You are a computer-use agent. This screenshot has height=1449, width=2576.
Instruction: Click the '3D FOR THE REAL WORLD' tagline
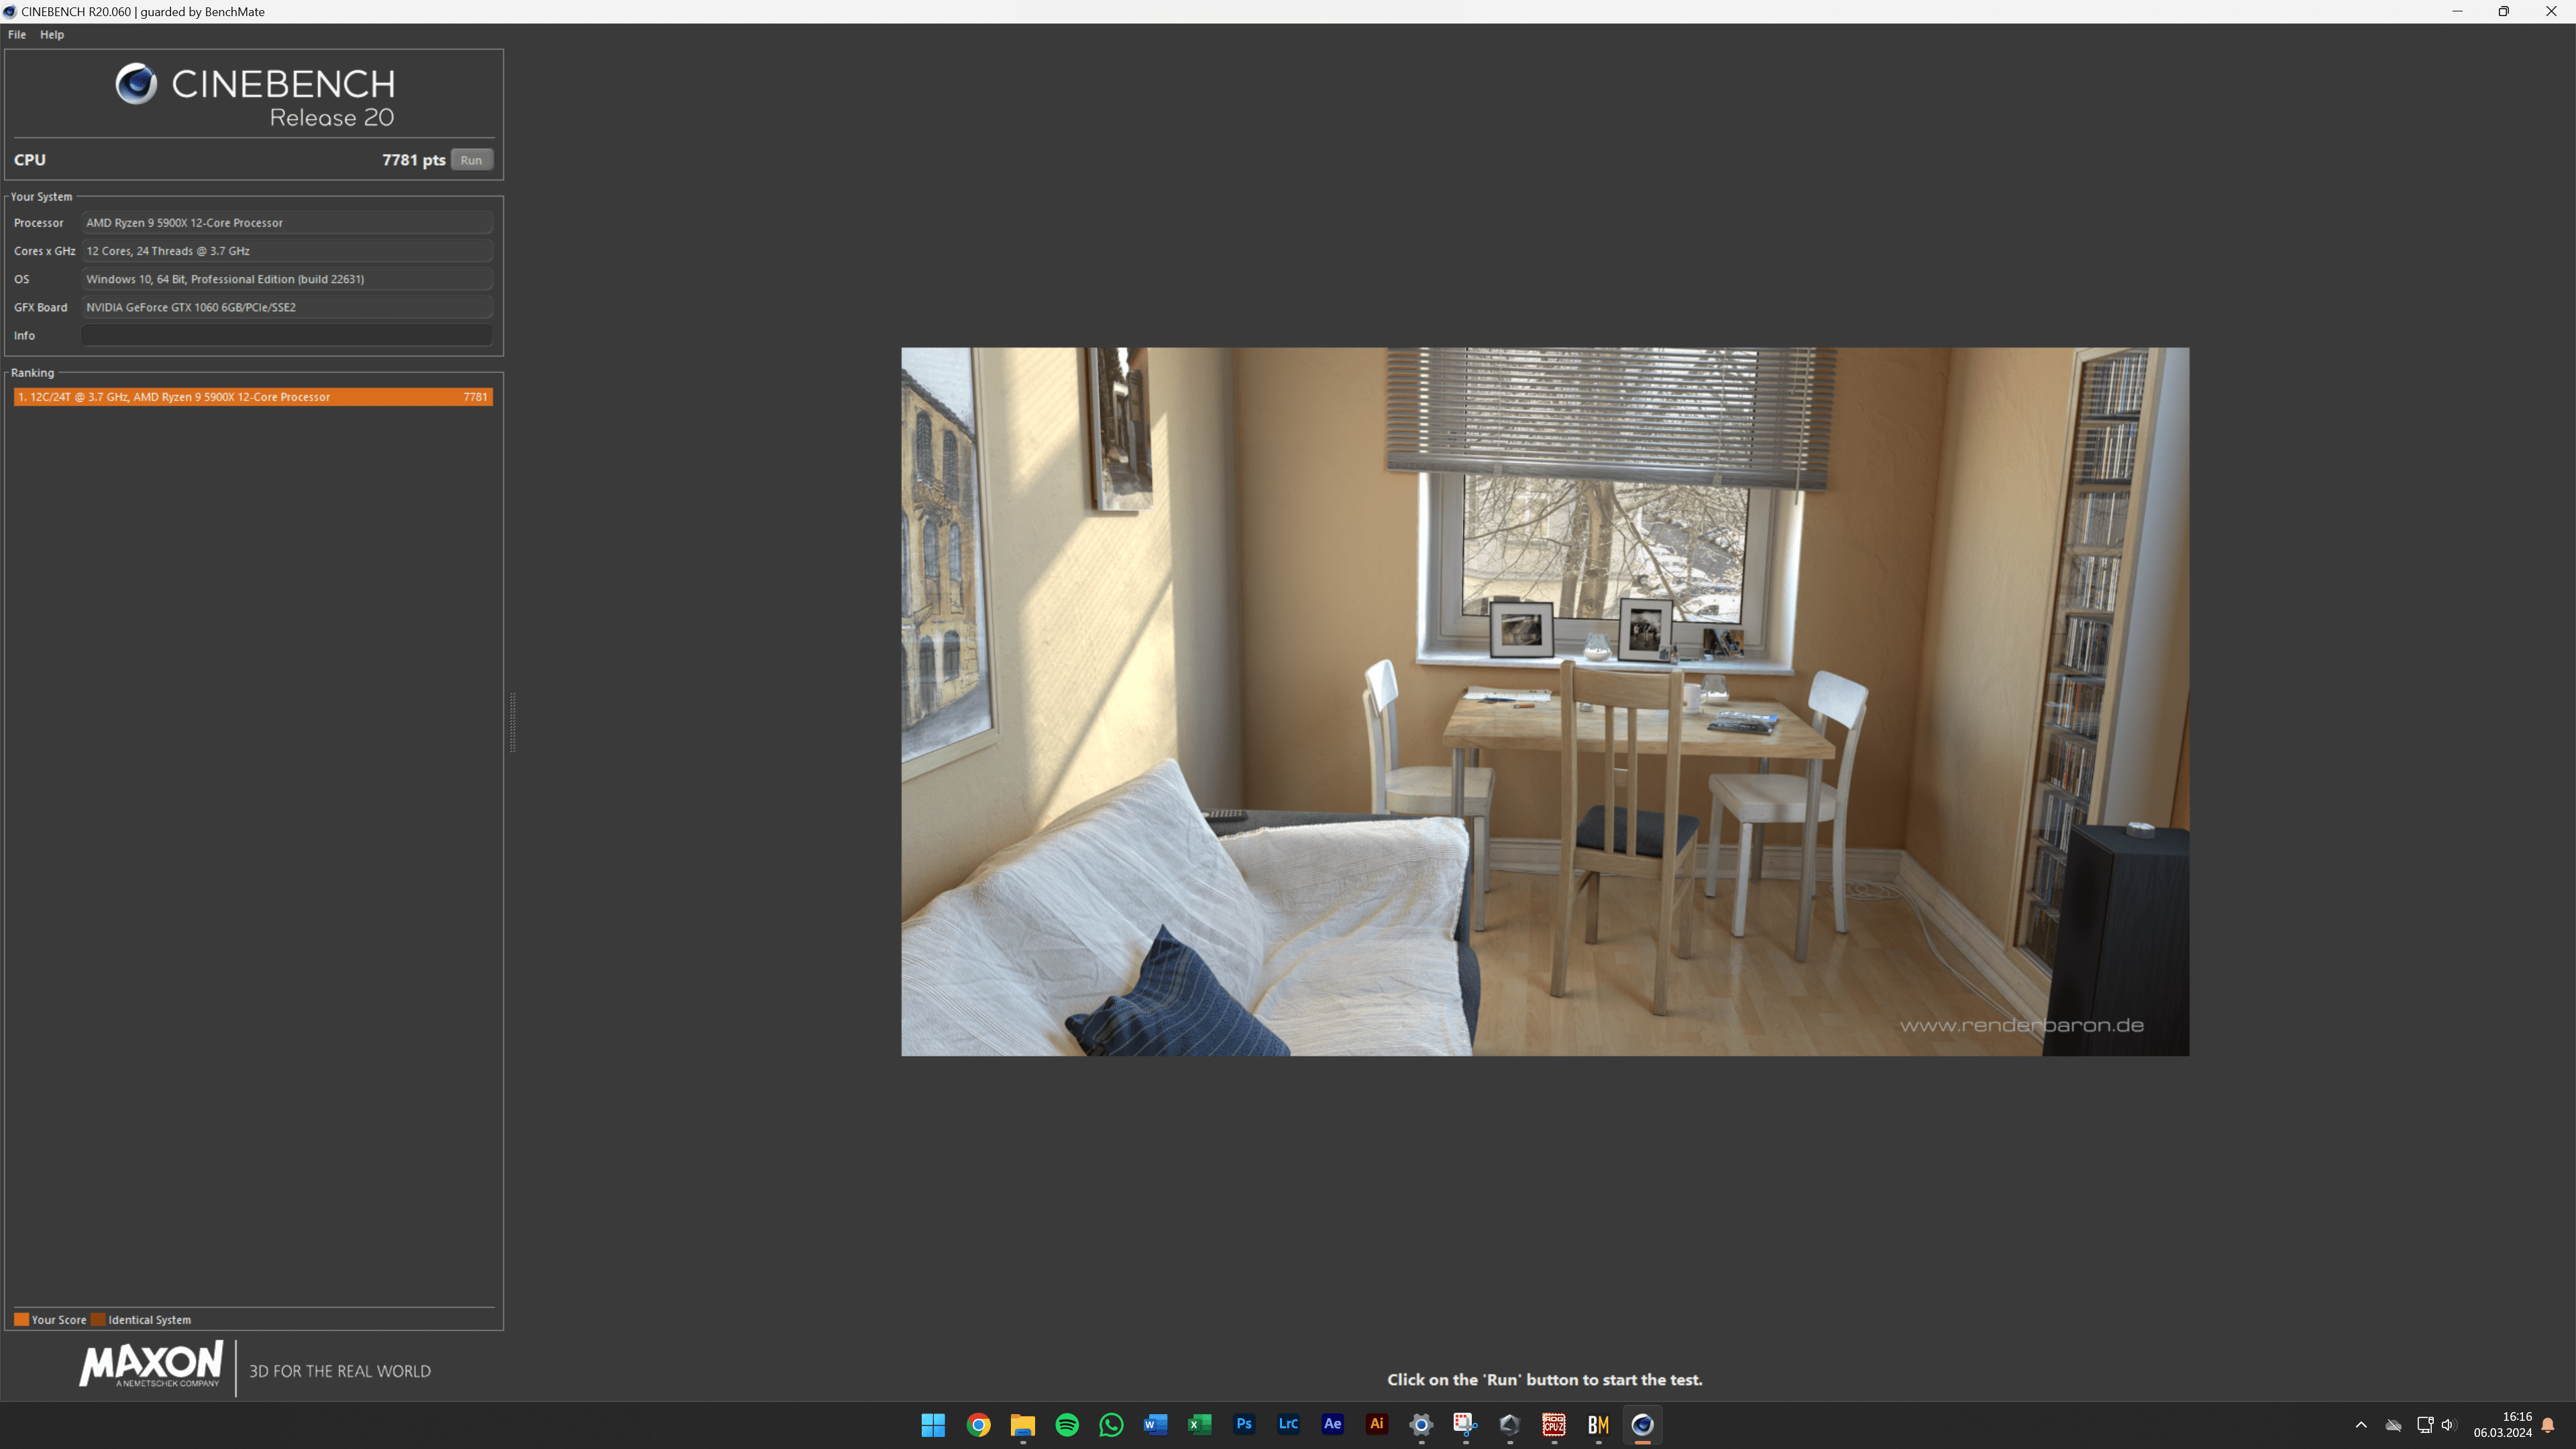(340, 1371)
